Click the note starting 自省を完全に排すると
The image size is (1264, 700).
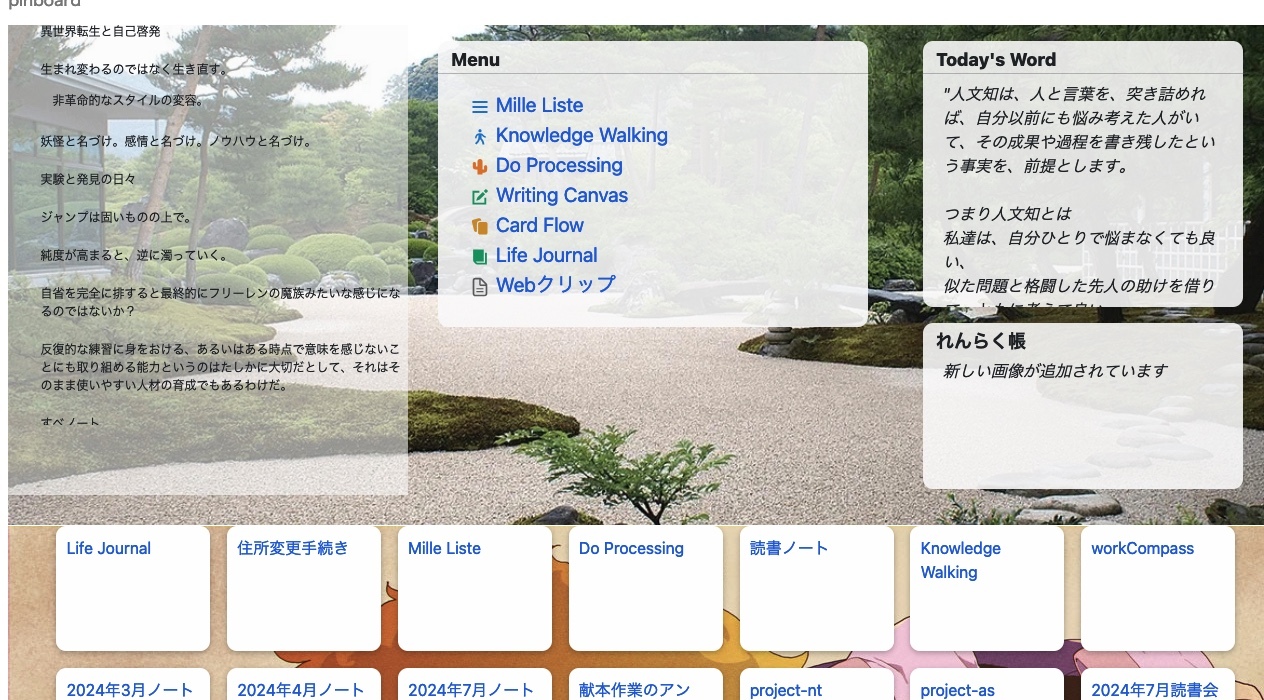point(220,302)
